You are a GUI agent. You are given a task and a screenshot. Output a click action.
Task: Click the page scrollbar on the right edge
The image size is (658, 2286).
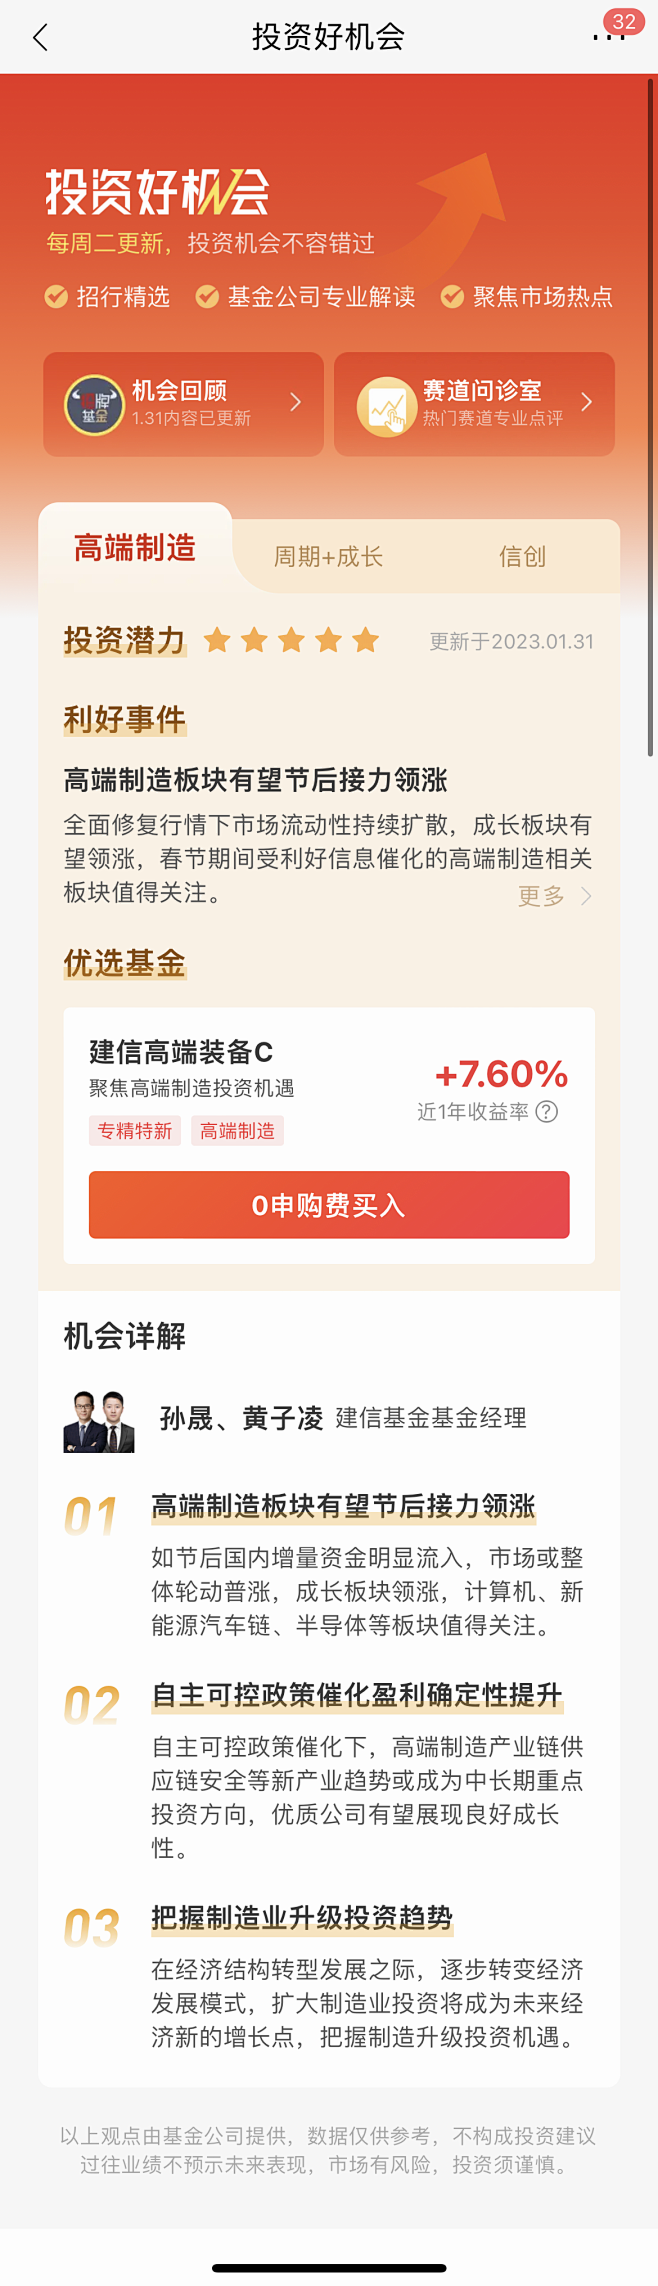(650, 420)
